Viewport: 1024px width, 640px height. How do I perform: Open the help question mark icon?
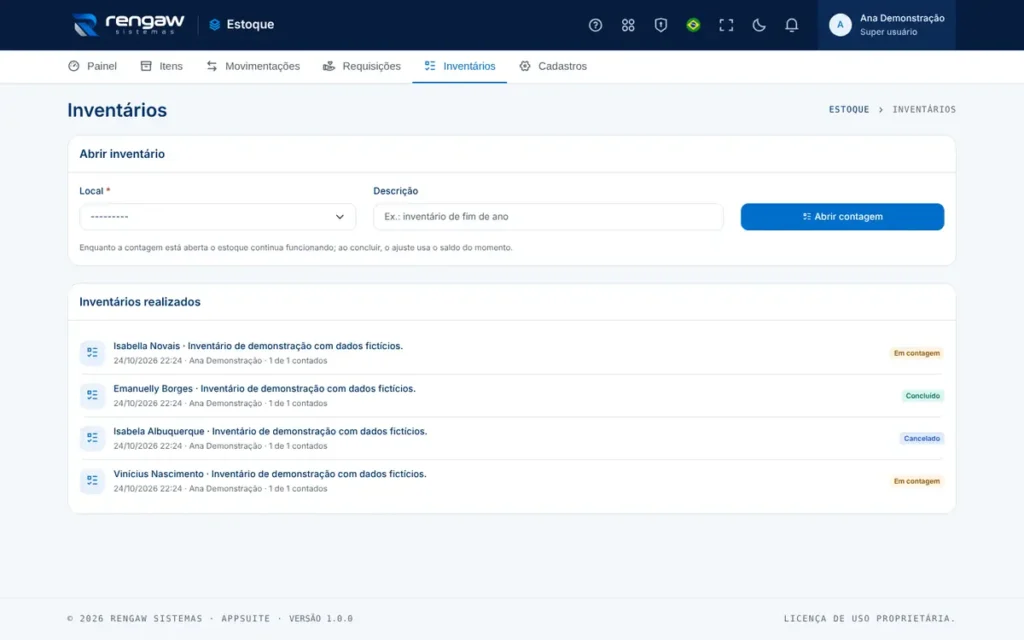595,25
